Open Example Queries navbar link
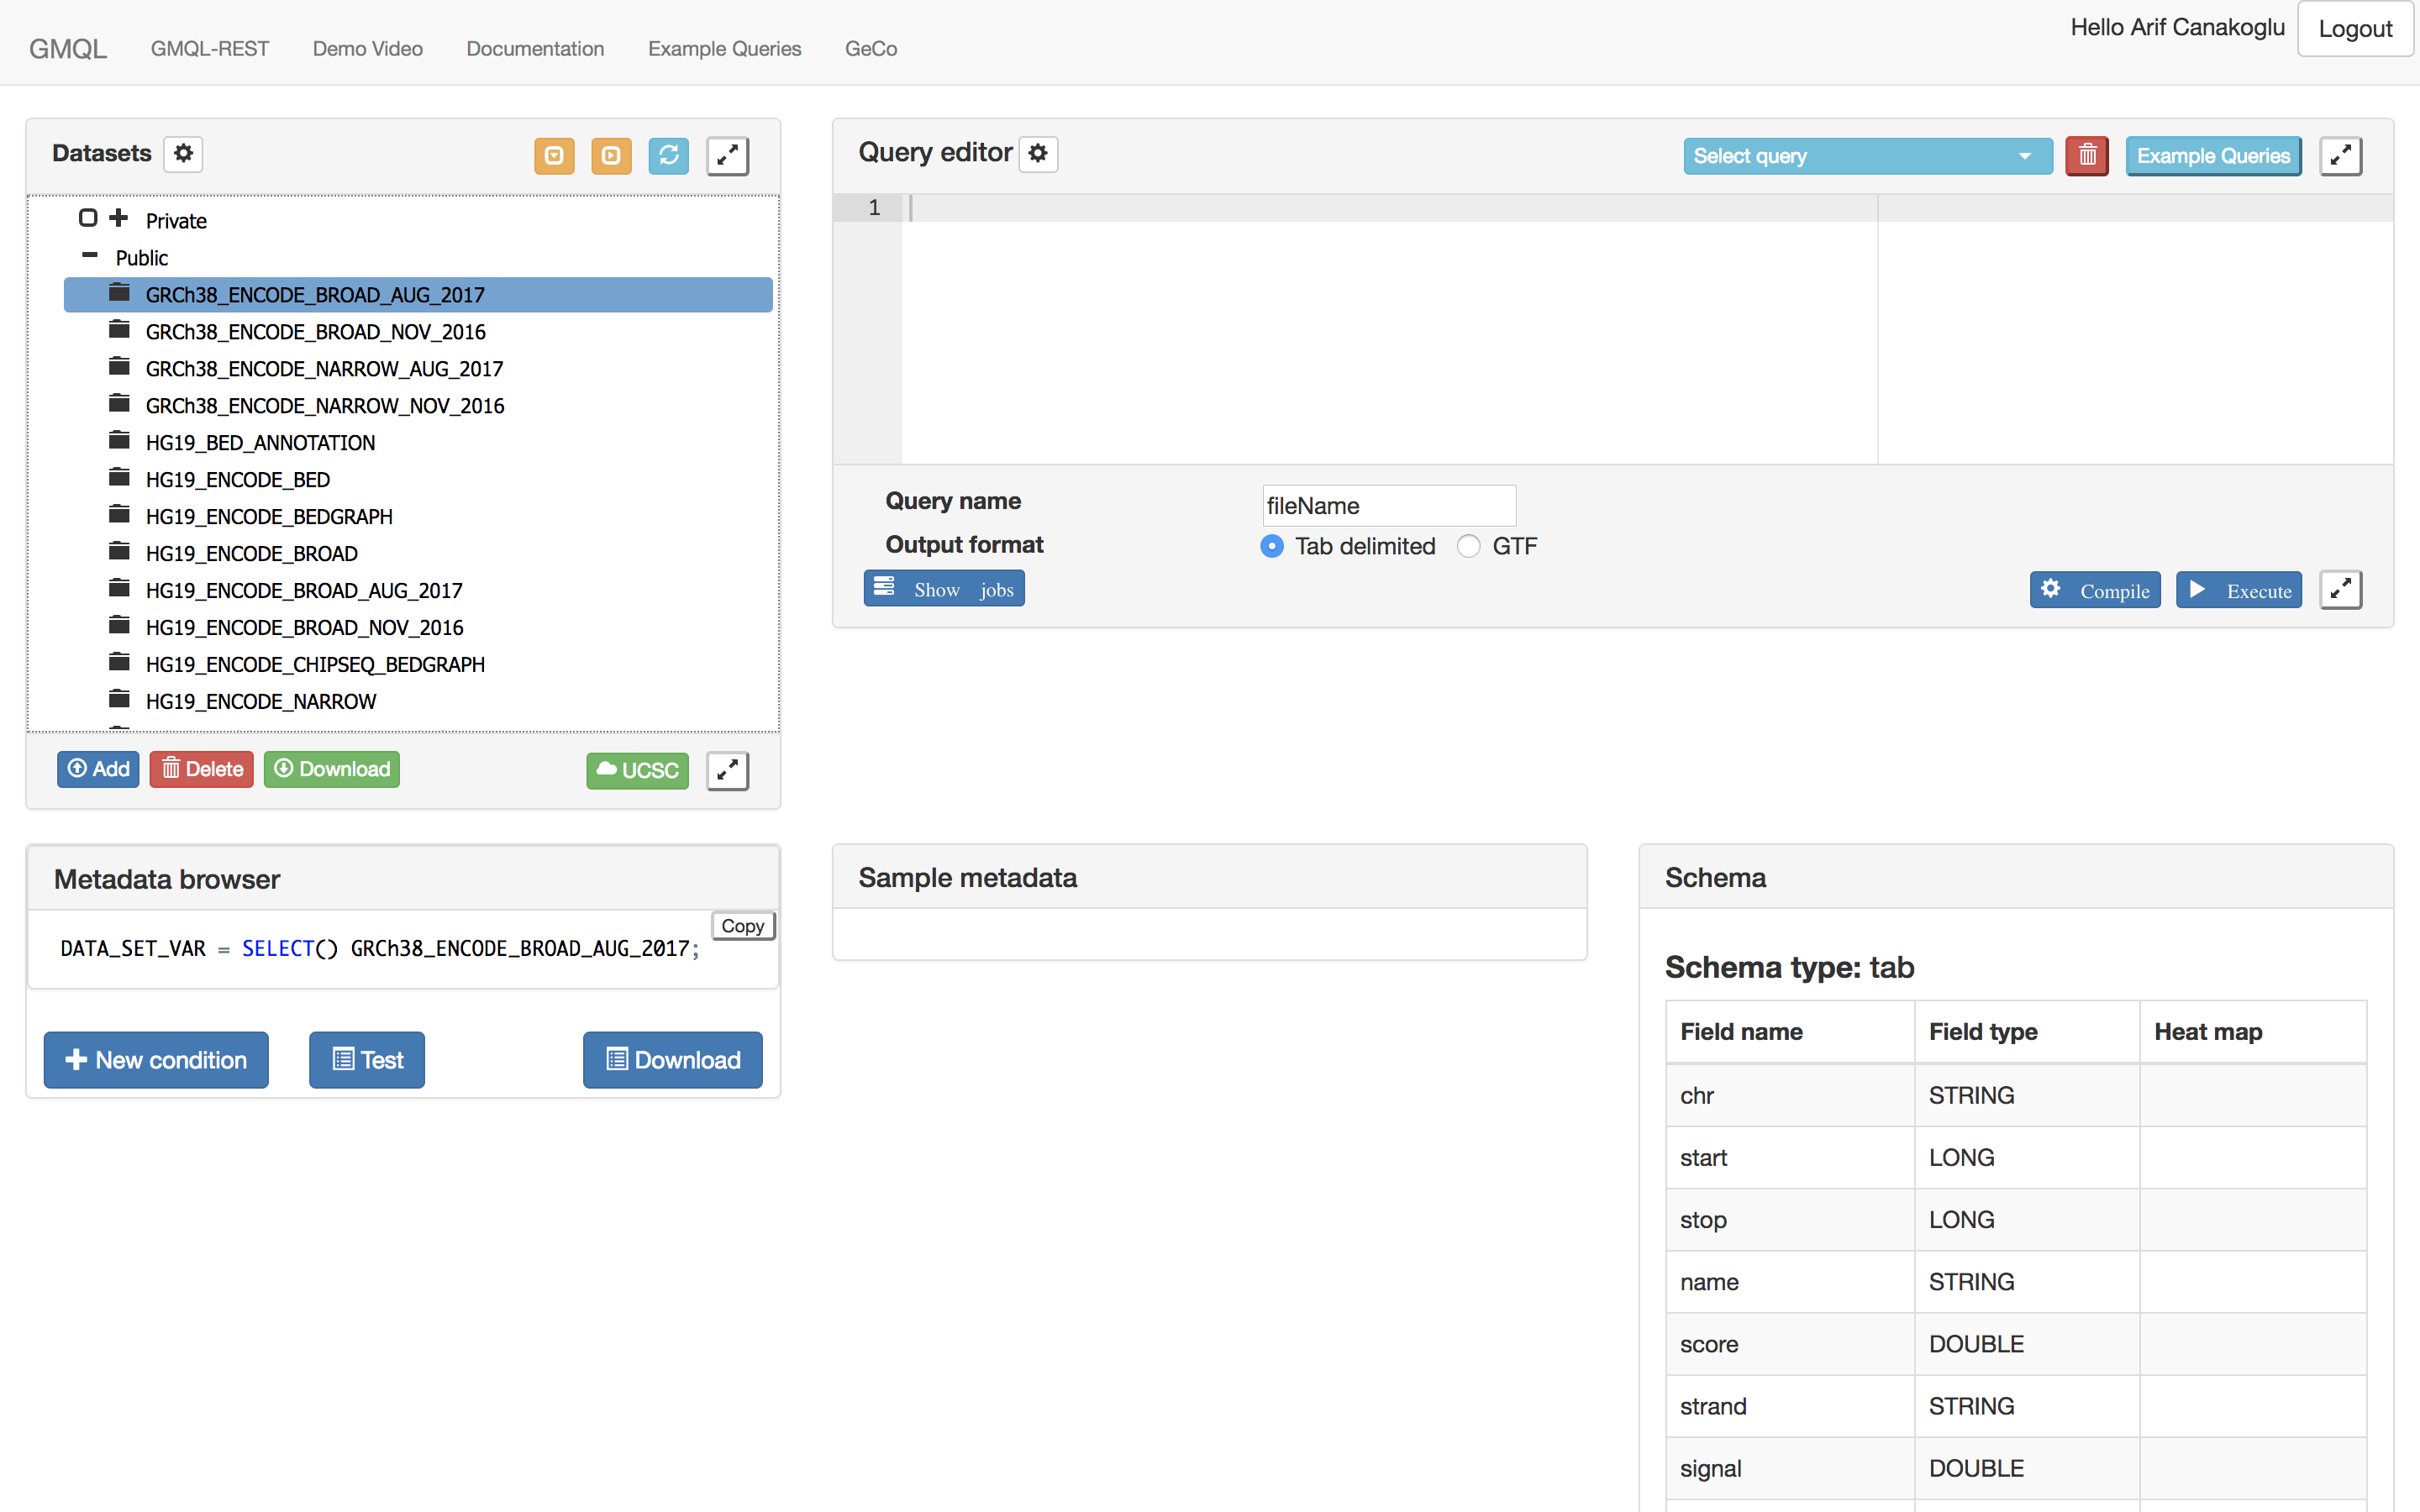Image resolution: width=2420 pixels, height=1512 pixels. [x=725, y=49]
